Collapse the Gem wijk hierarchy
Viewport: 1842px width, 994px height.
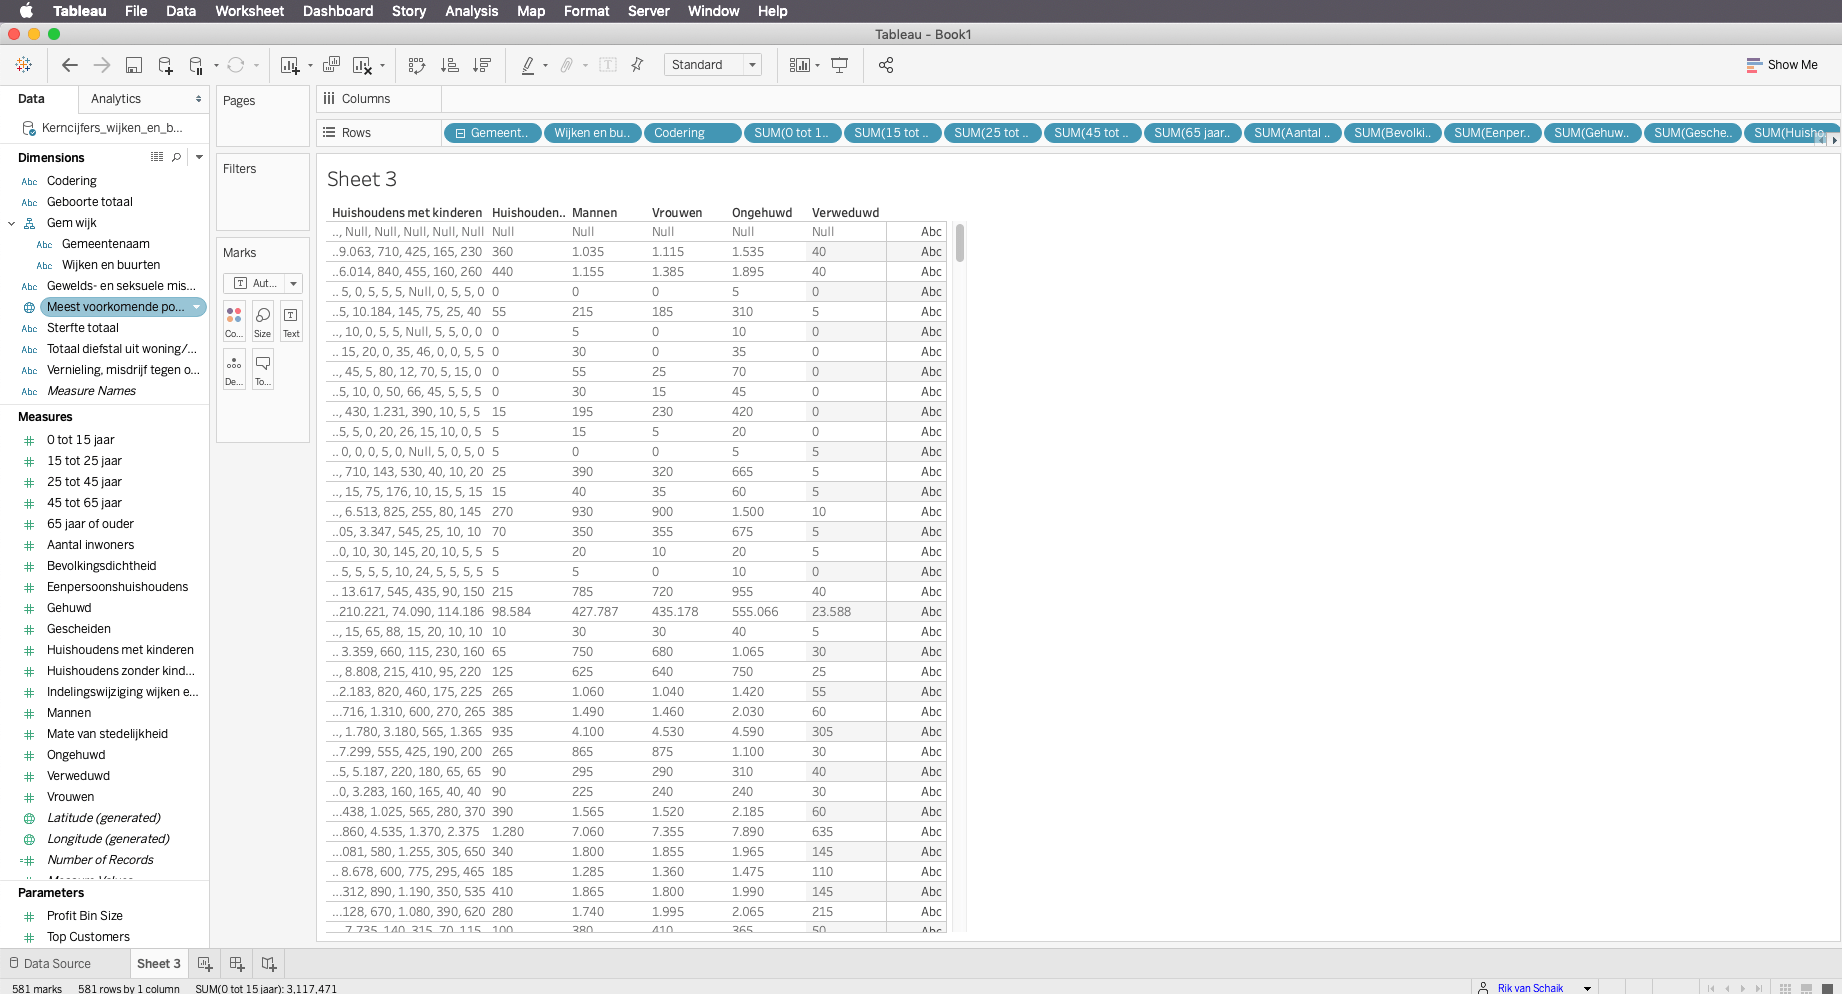[12, 223]
